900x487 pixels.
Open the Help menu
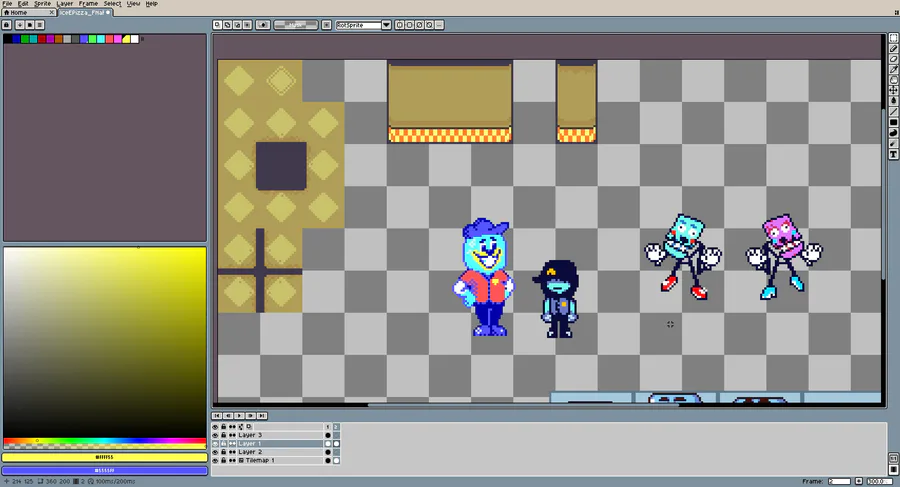[152, 3]
